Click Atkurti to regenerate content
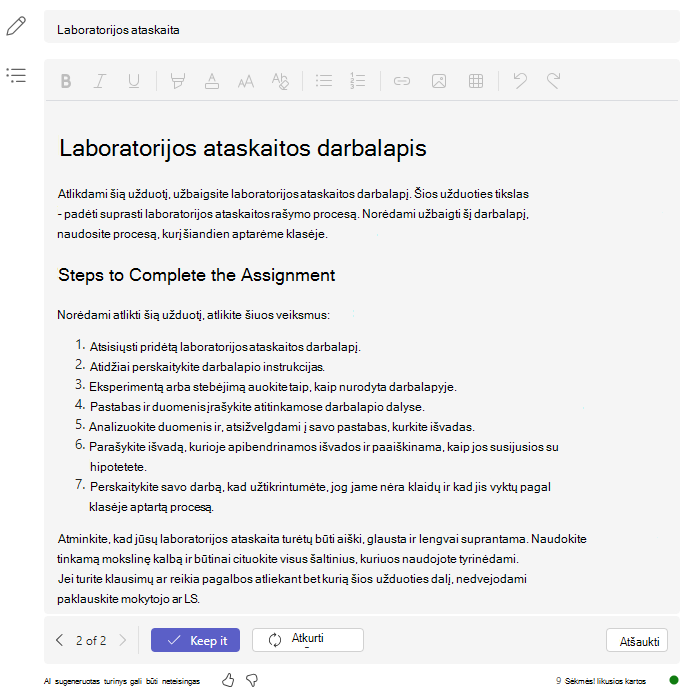 click(308, 640)
